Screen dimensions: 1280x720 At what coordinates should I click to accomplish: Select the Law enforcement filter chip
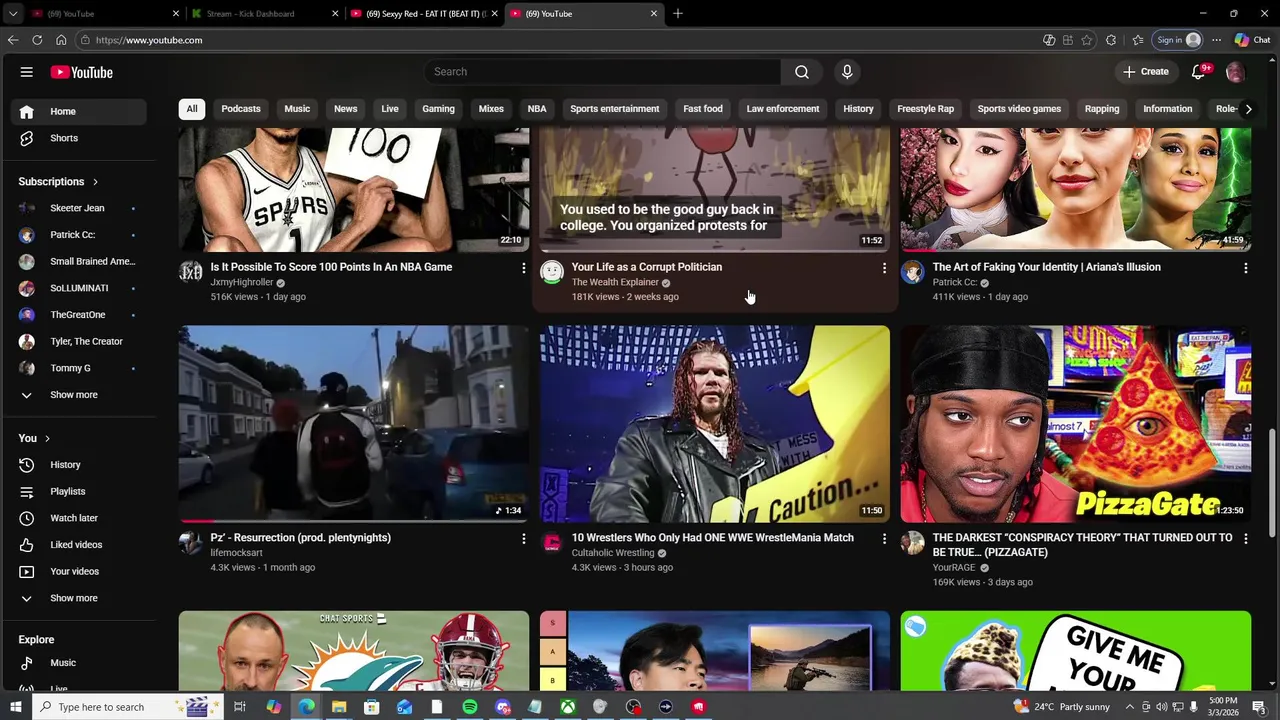tap(783, 109)
